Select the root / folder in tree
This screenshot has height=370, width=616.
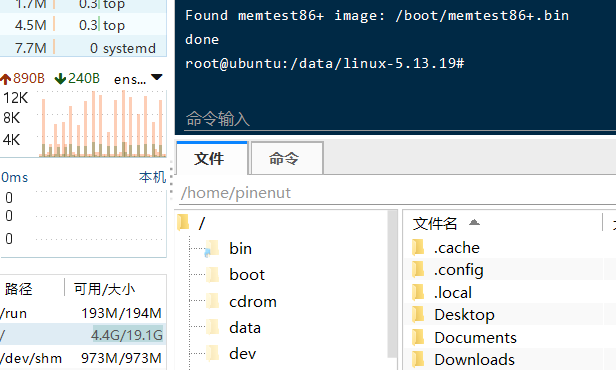202,223
